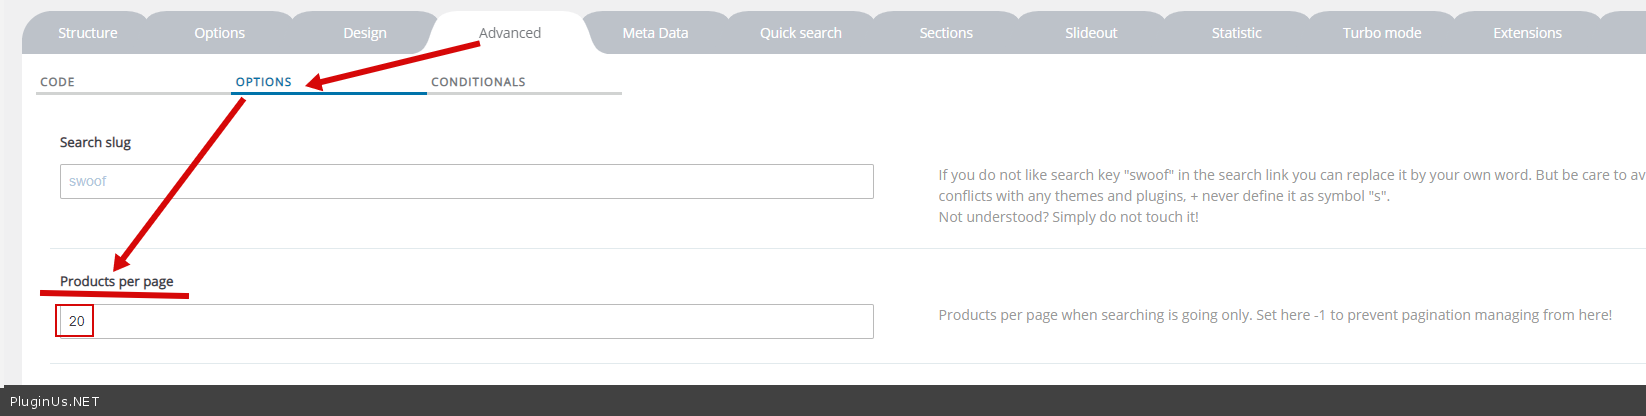Click the Search slug input field
This screenshot has width=1646, height=416.
pyautogui.click(x=466, y=181)
